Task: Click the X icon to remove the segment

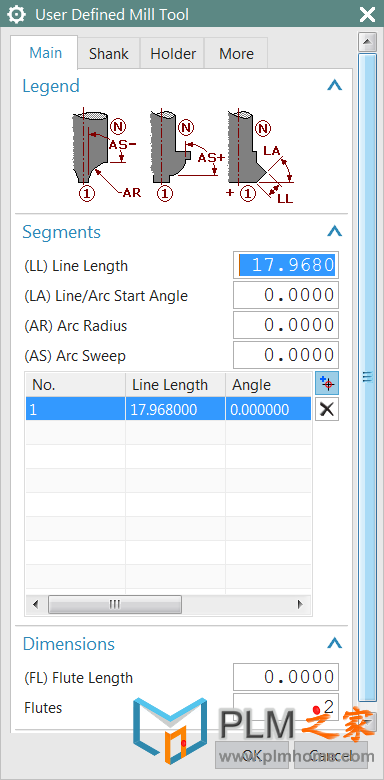Action: point(327,409)
